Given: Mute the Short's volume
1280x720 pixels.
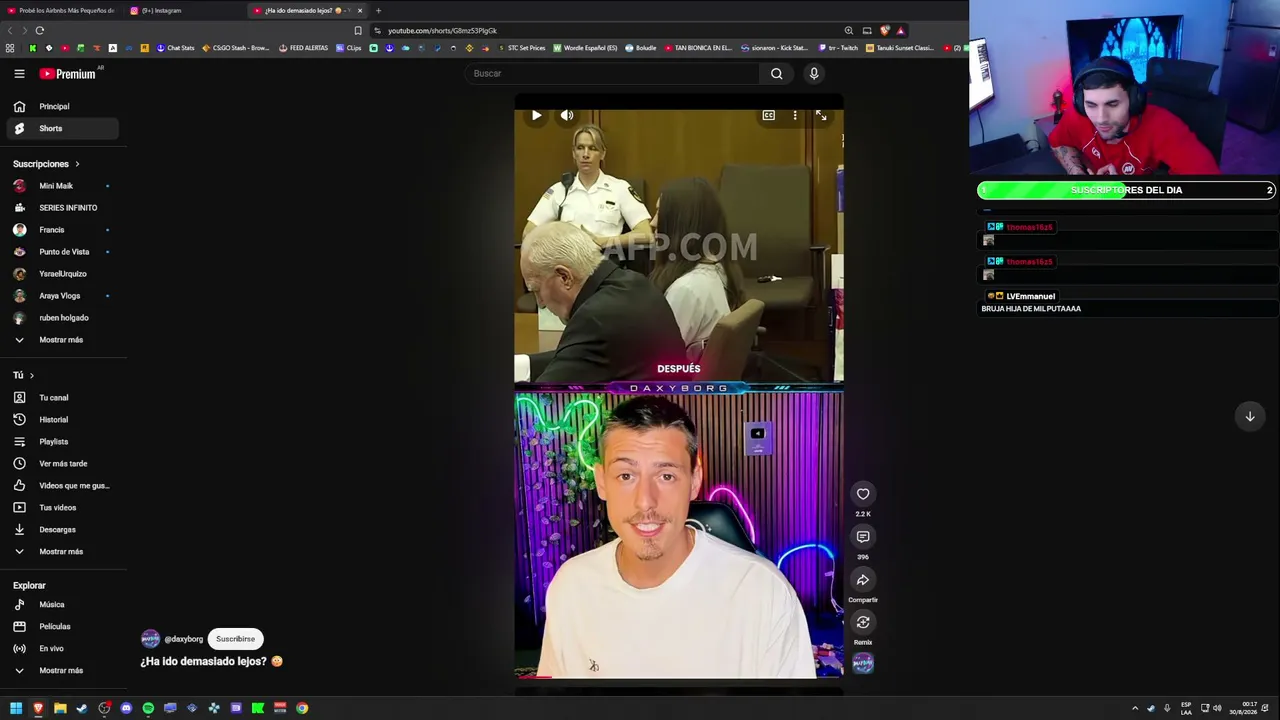Looking at the screenshot, I should click(x=567, y=115).
